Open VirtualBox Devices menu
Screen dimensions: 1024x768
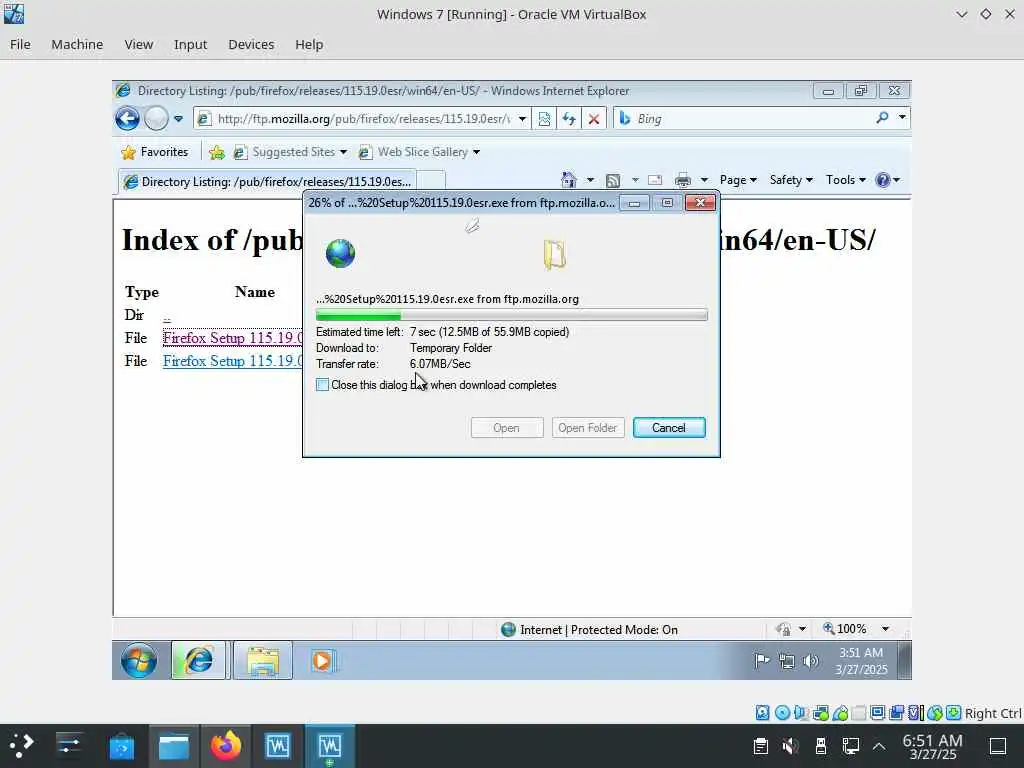click(x=251, y=44)
